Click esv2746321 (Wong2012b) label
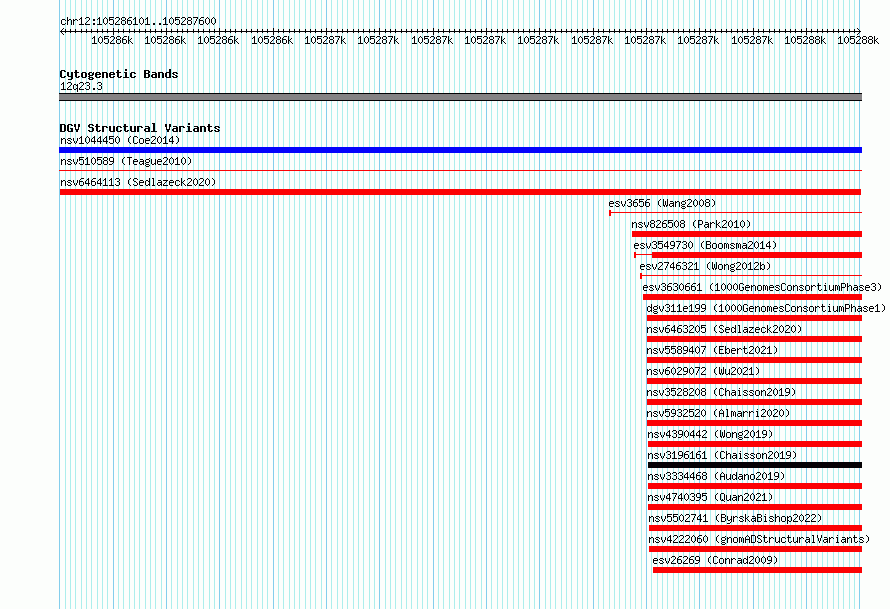The image size is (890, 609). click(x=705, y=266)
